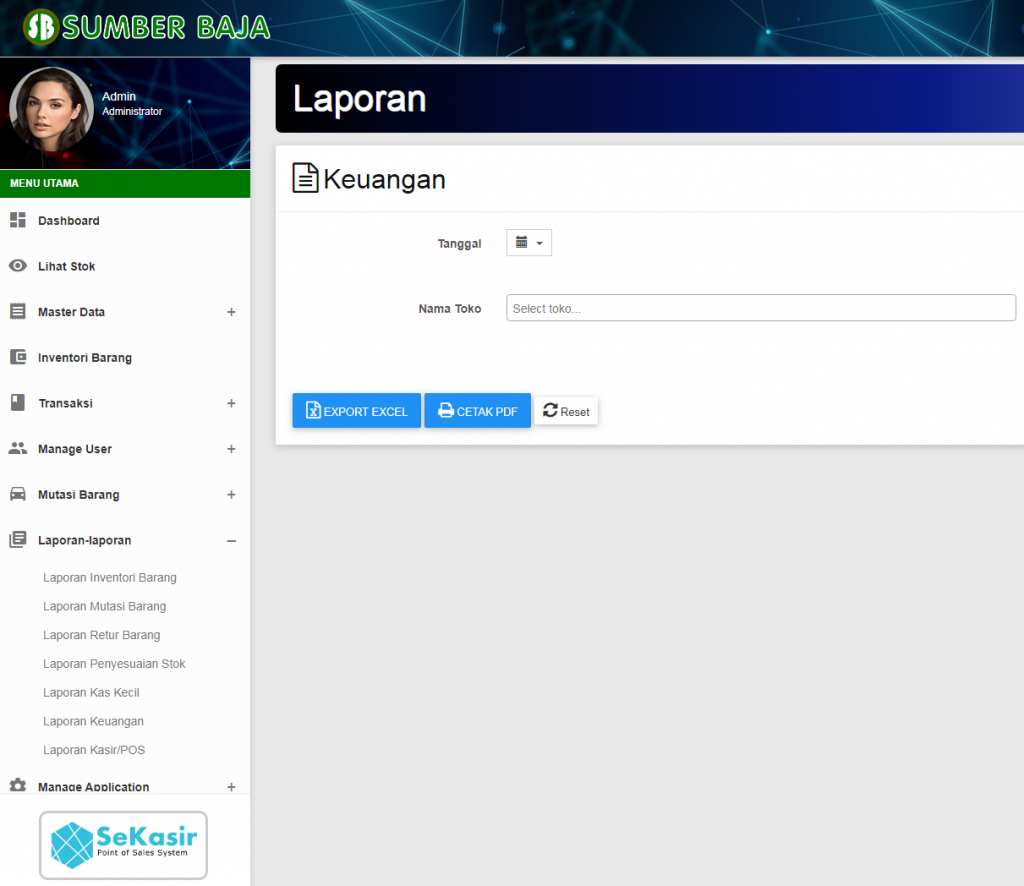Select the Laporan-laporan menu label
1024x886 pixels.
(84, 541)
